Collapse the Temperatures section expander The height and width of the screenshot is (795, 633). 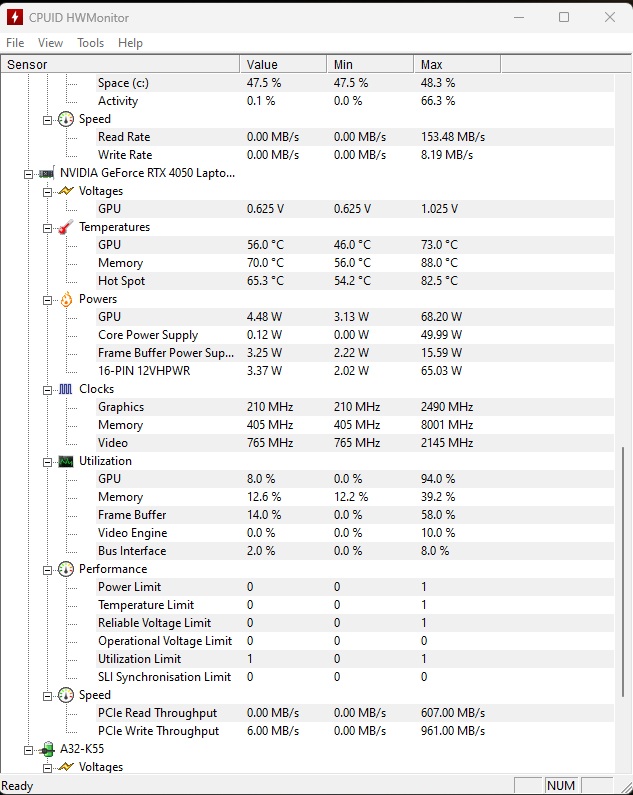(x=47, y=227)
